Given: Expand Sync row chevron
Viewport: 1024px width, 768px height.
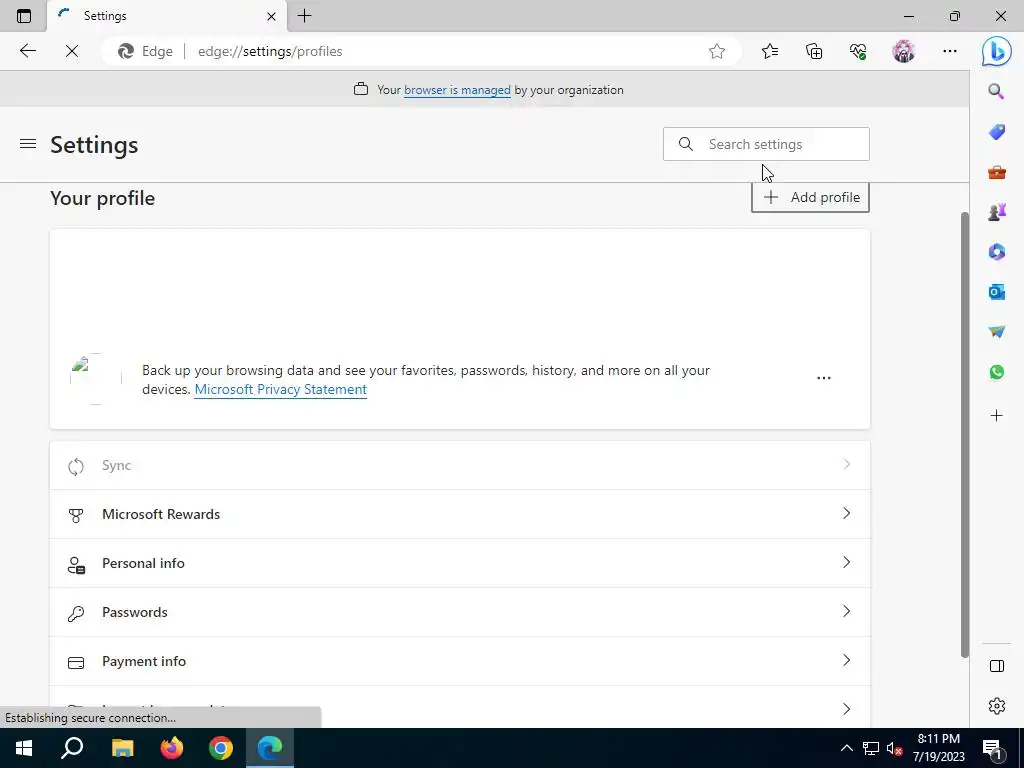Looking at the screenshot, I should [846, 465].
